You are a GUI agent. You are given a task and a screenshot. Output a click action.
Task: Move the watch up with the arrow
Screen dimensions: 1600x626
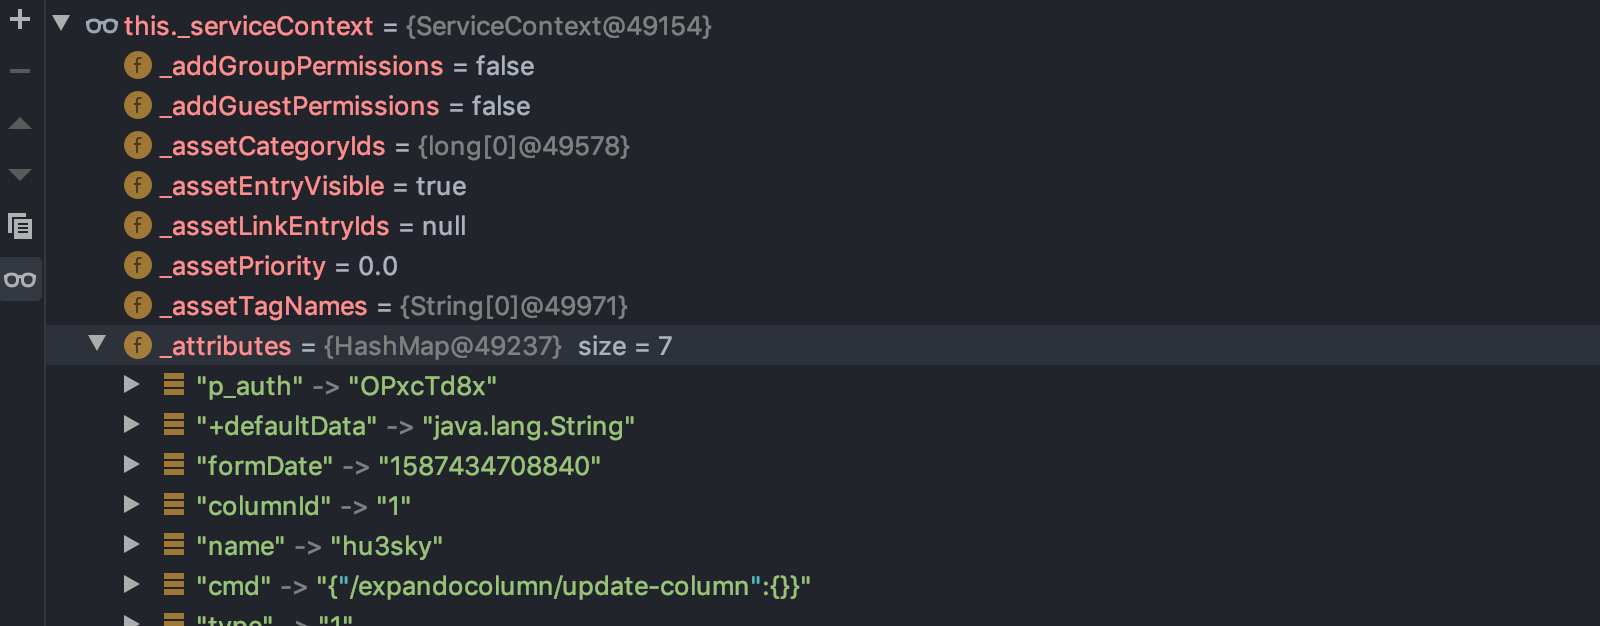(20, 124)
